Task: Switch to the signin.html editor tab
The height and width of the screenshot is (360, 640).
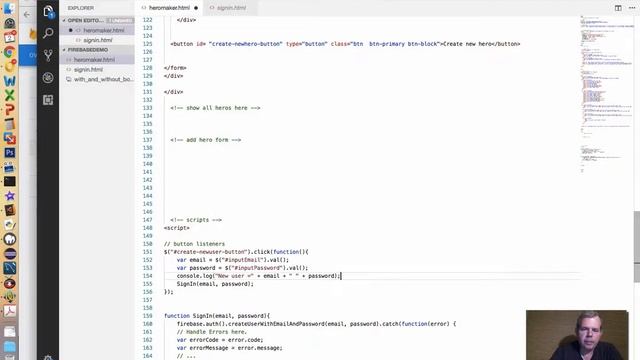Action: (231, 8)
